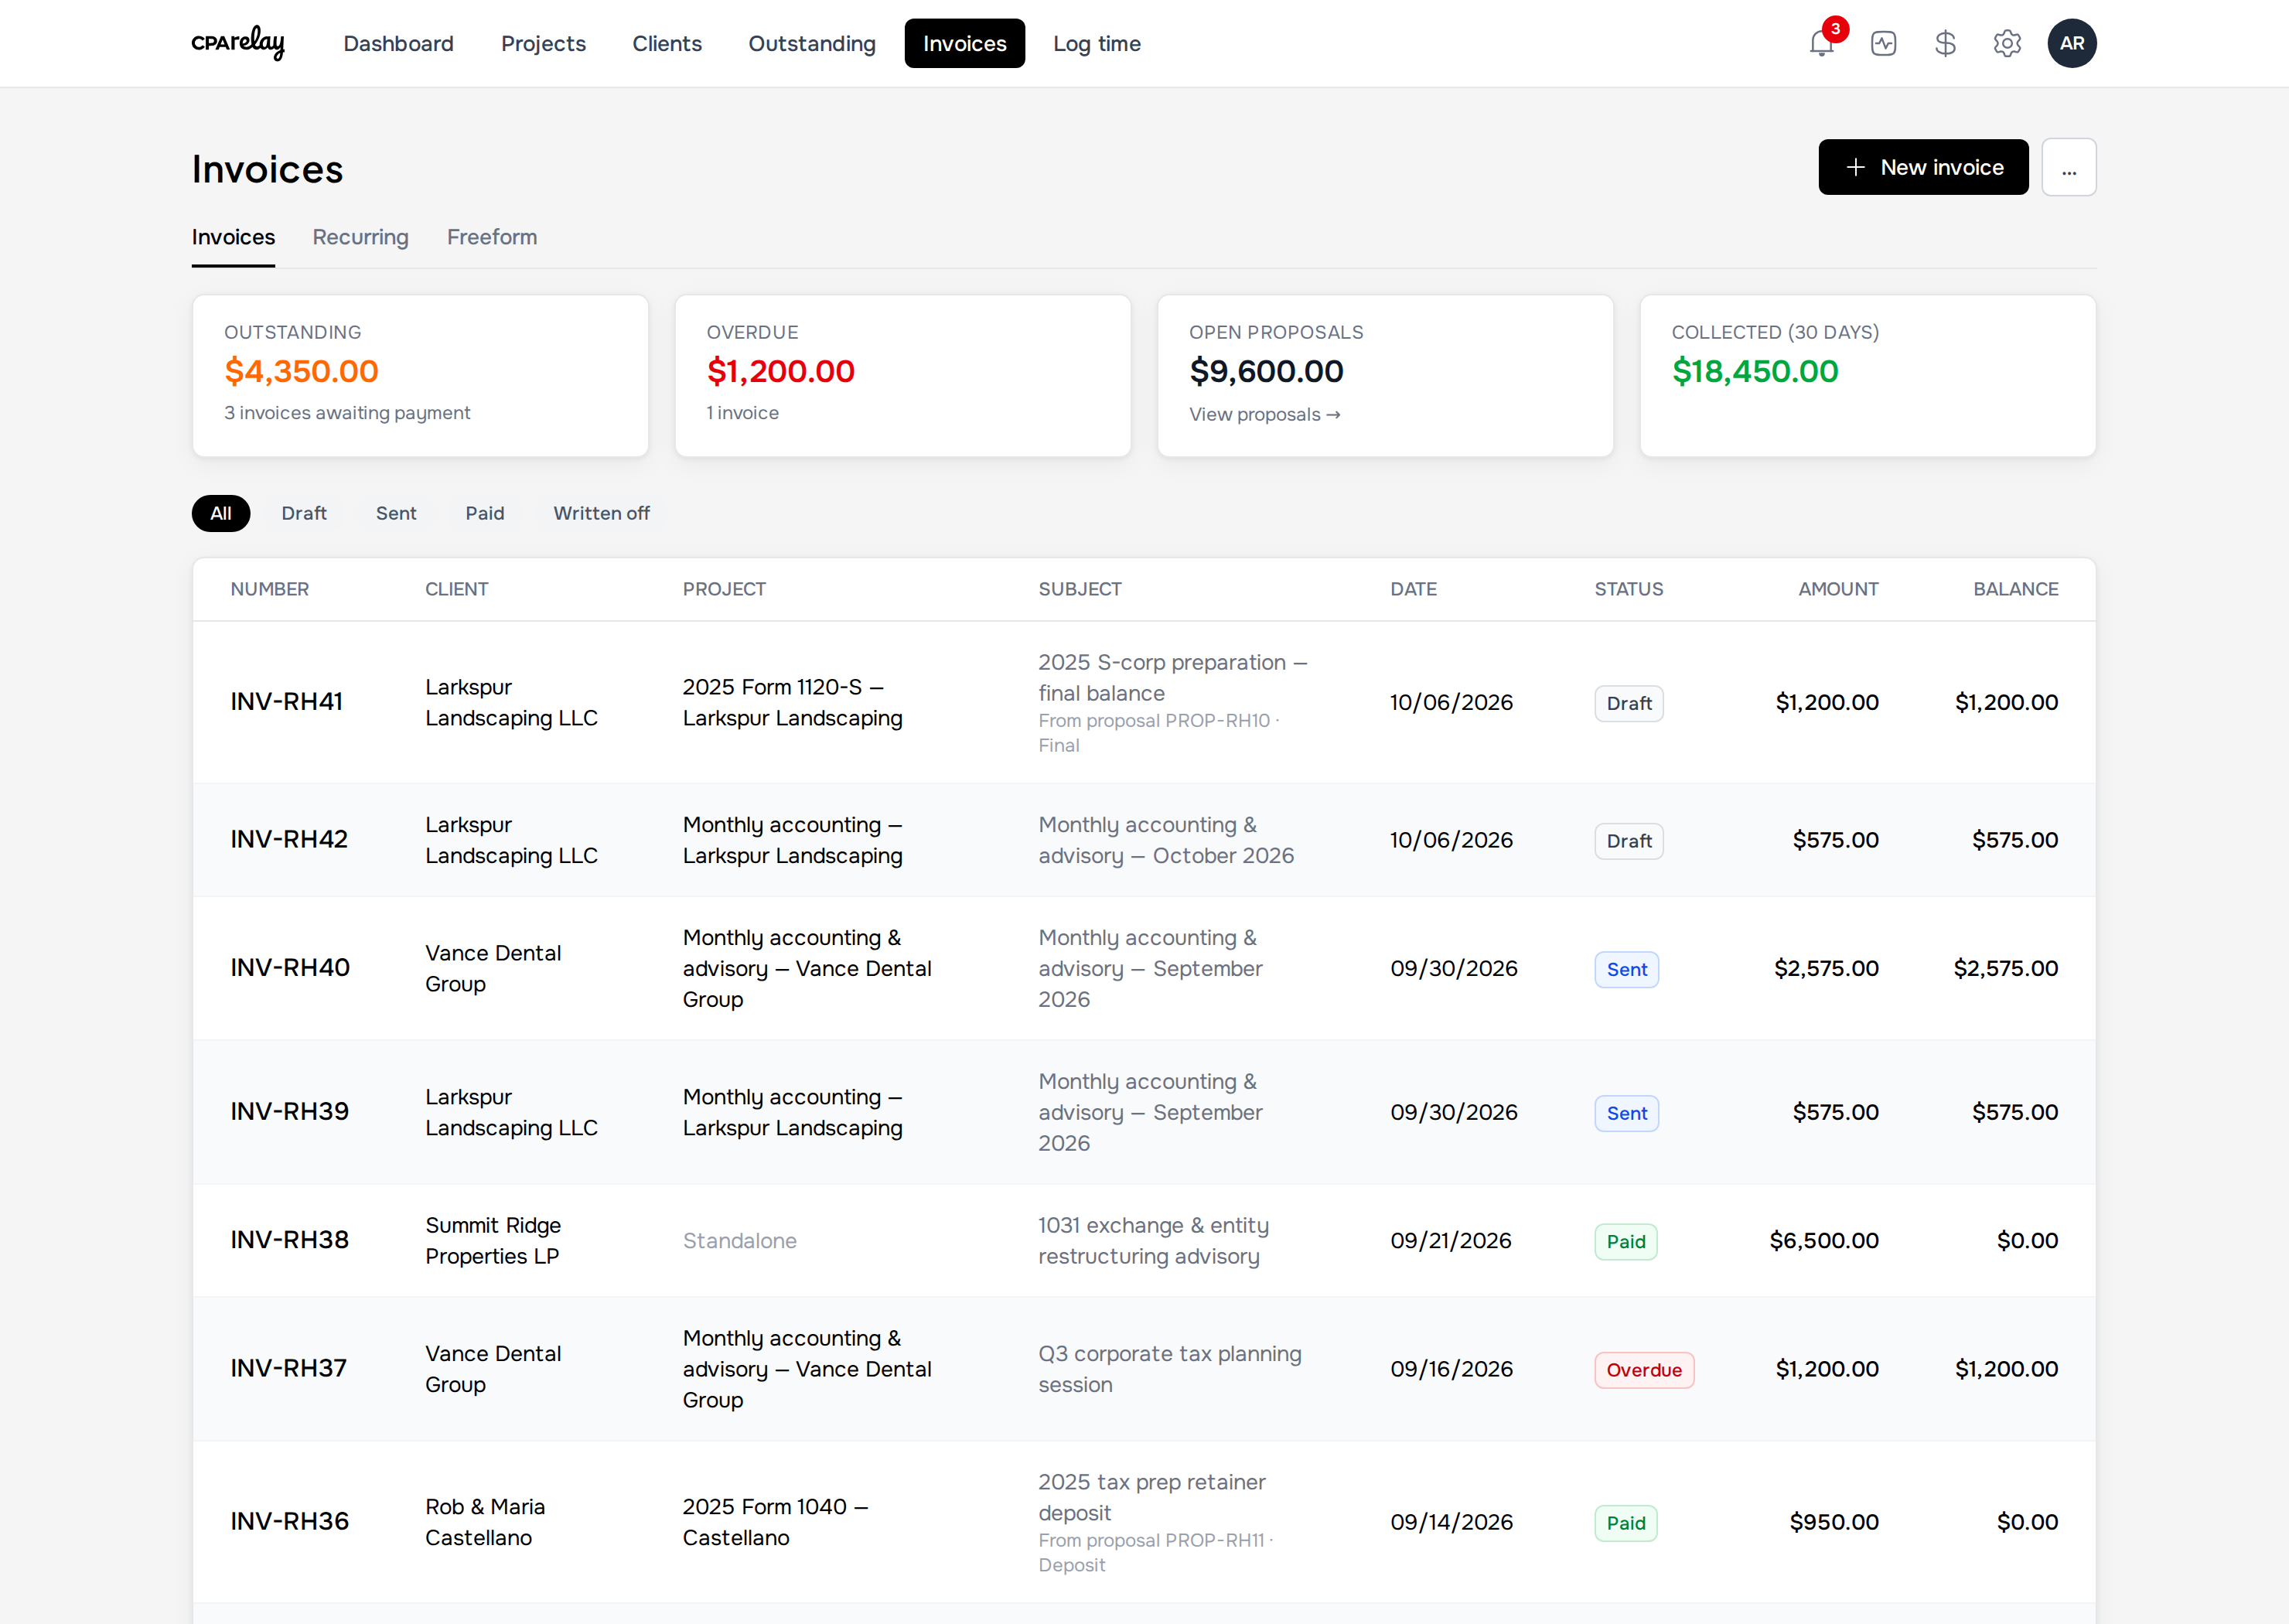
Task: Select the Invoices sub-tab
Action: (x=233, y=237)
